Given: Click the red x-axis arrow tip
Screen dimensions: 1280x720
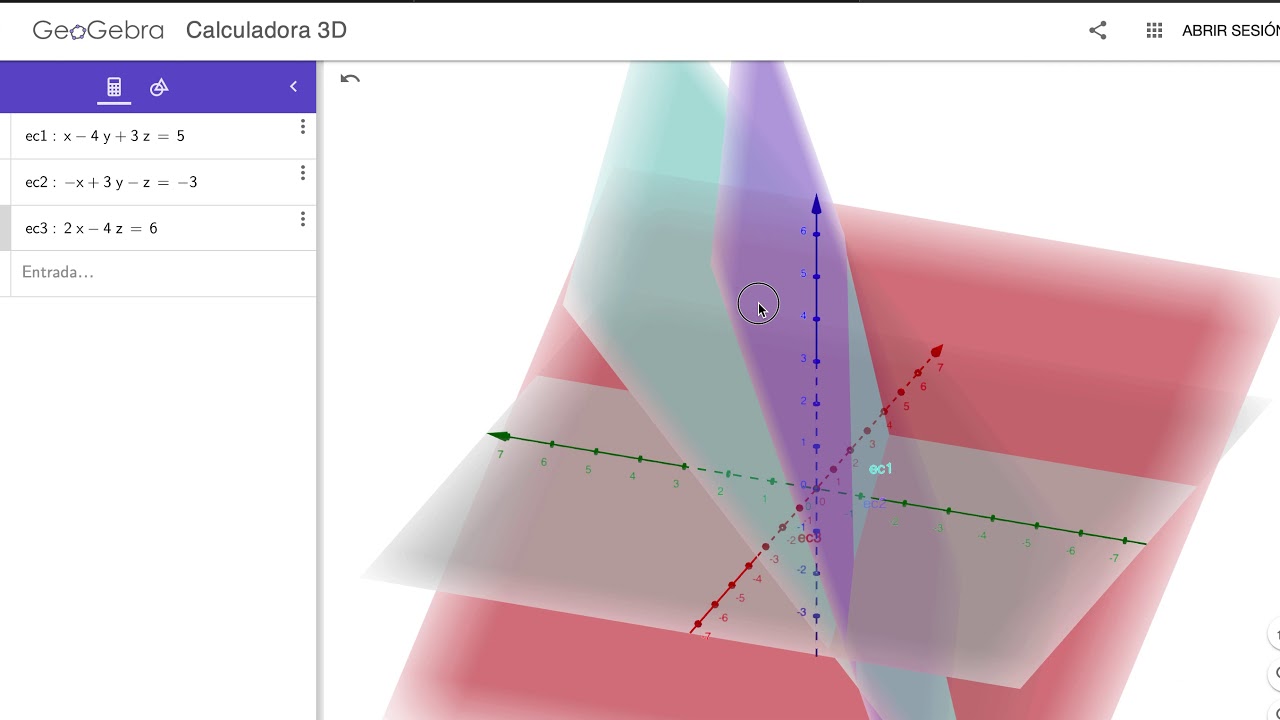Looking at the screenshot, I should pos(937,350).
